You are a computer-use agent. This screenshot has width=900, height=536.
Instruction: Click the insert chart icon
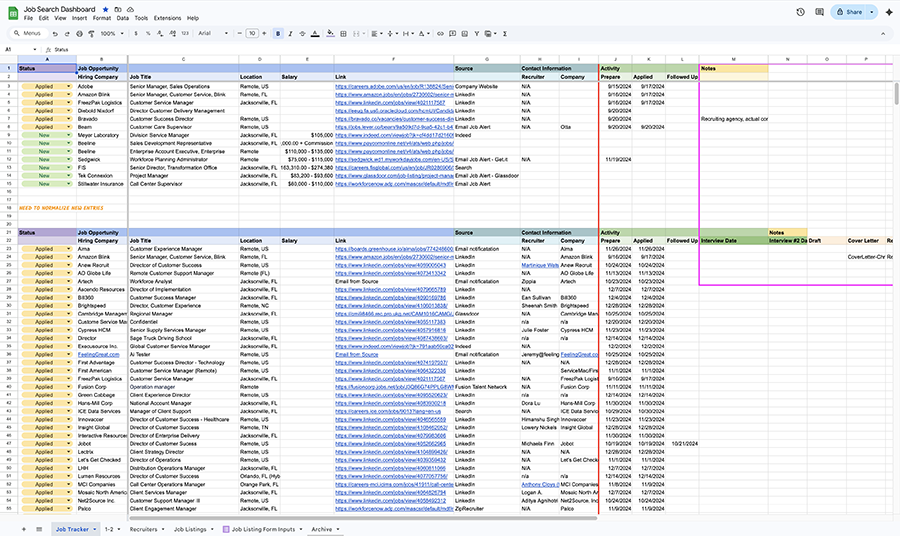coord(464,34)
